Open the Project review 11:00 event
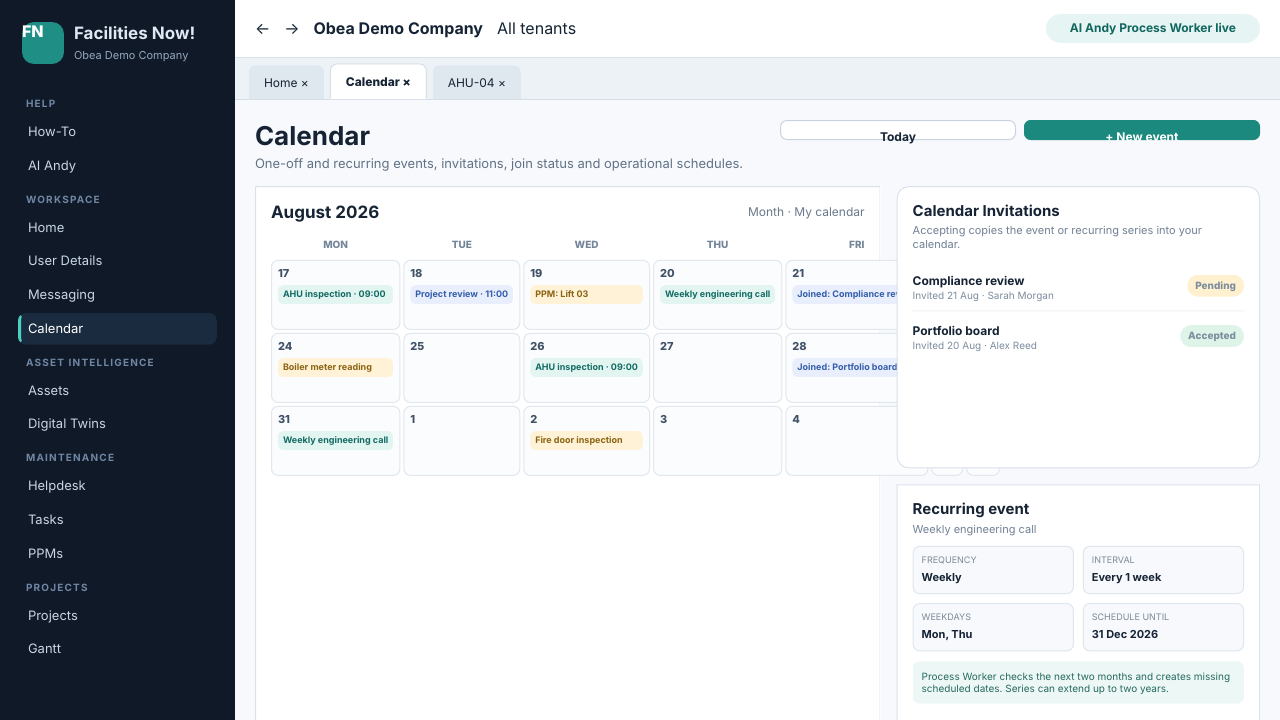1280x720 pixels. click(x=461, y=294)
